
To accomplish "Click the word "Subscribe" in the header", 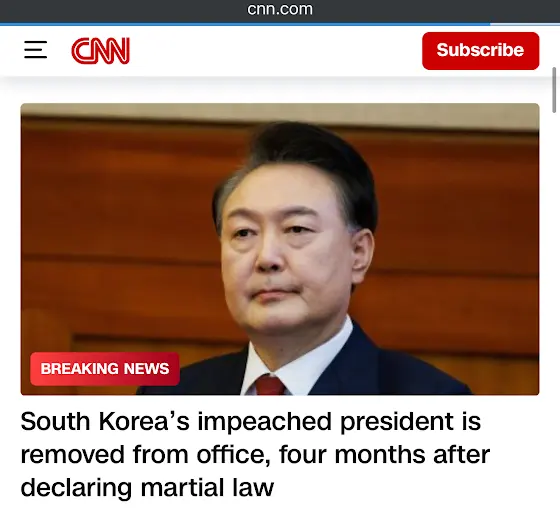I will [480, 50].
